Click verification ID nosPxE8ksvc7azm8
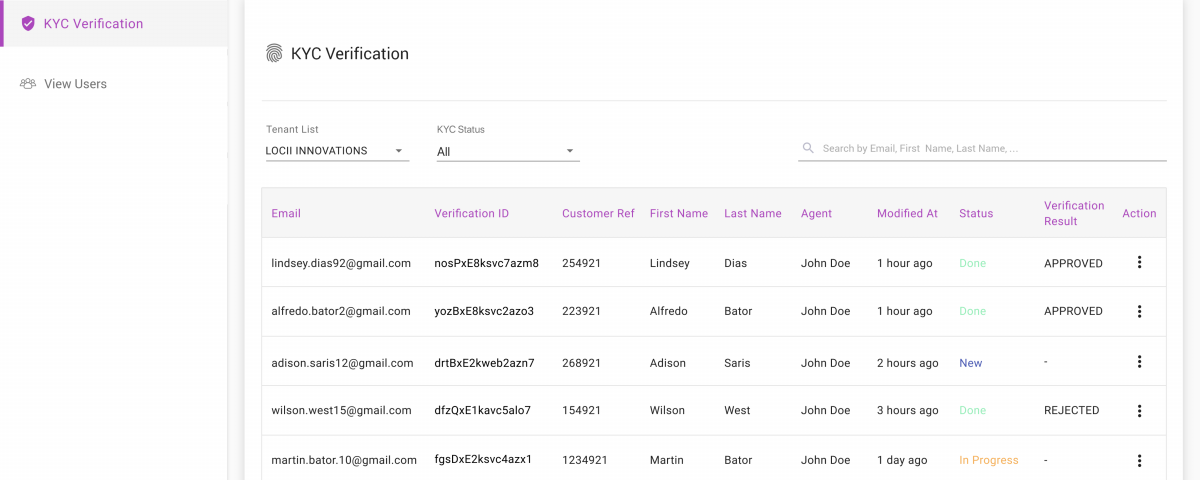The width and height of the screenshot is (1200, 480). click(486, 263)
